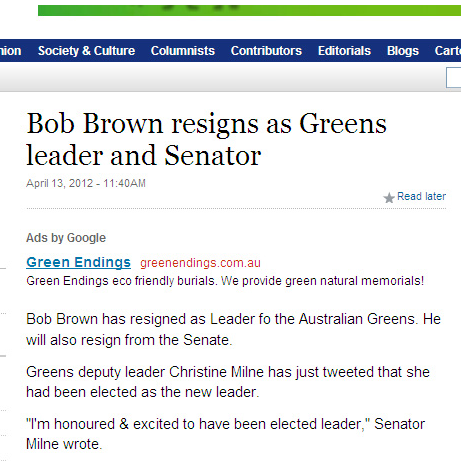
Task: Click the Green Endings ad description text
Action: [x=225, y=281]
